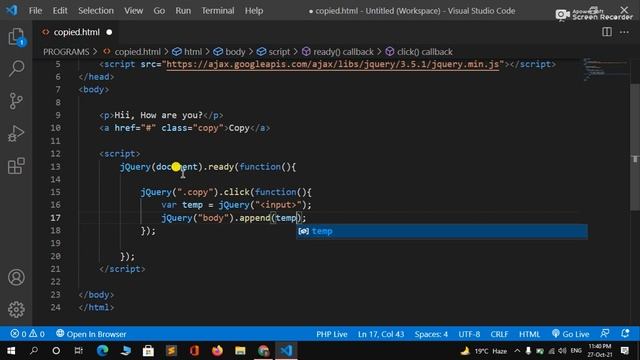Open Office from the taskbar

click(x=194, y=351)
